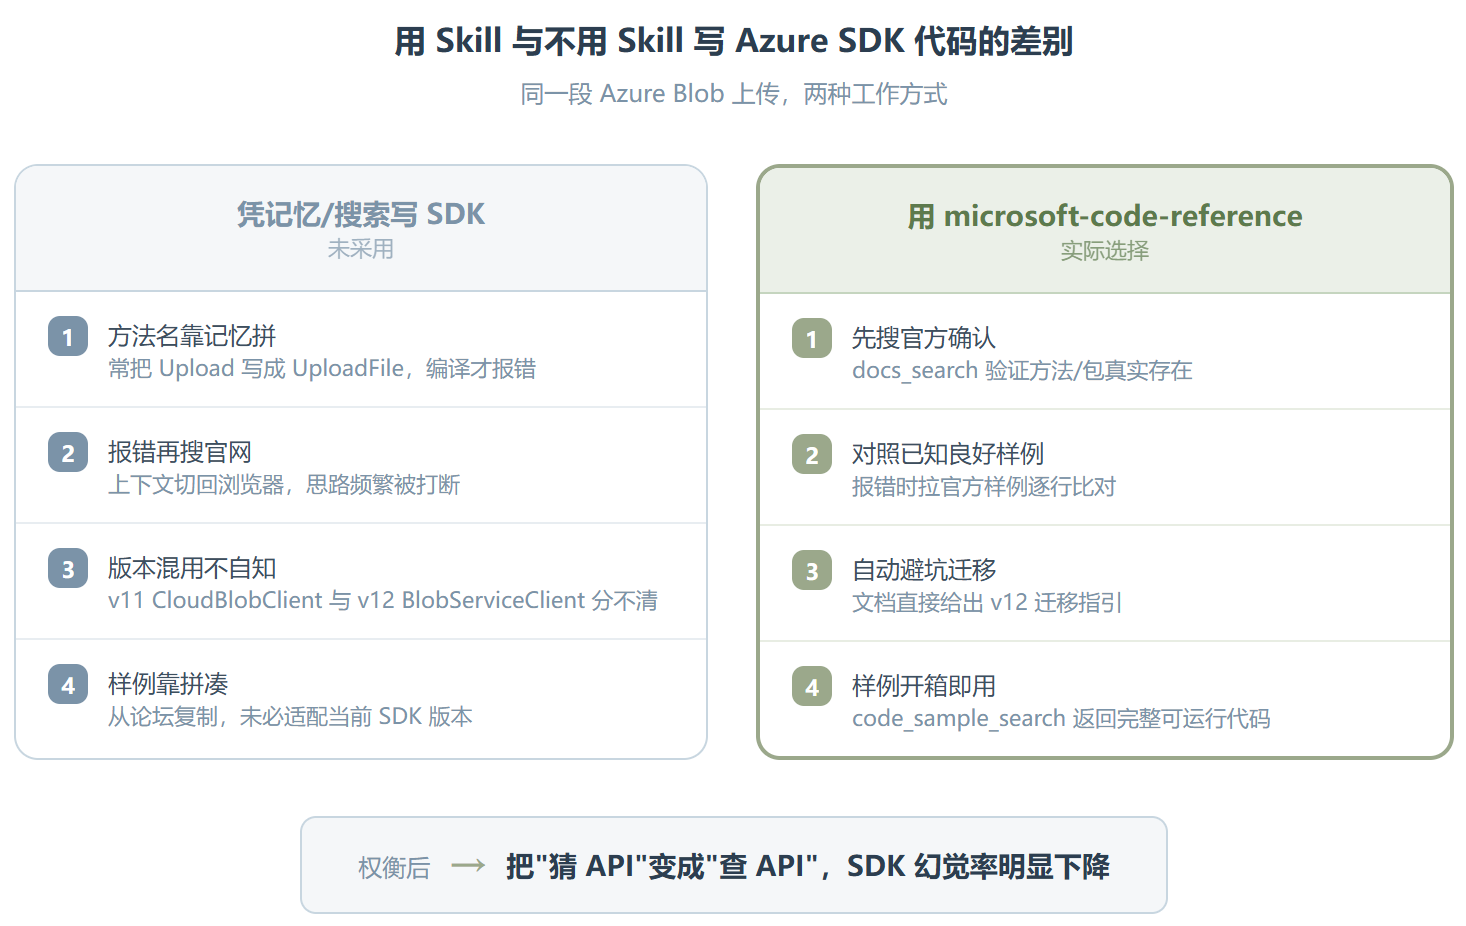Click number badge 4 beside '样例靠拼凑'
Image resolution: width=1466 pixels, height=926 pixels.
[68, 685]
